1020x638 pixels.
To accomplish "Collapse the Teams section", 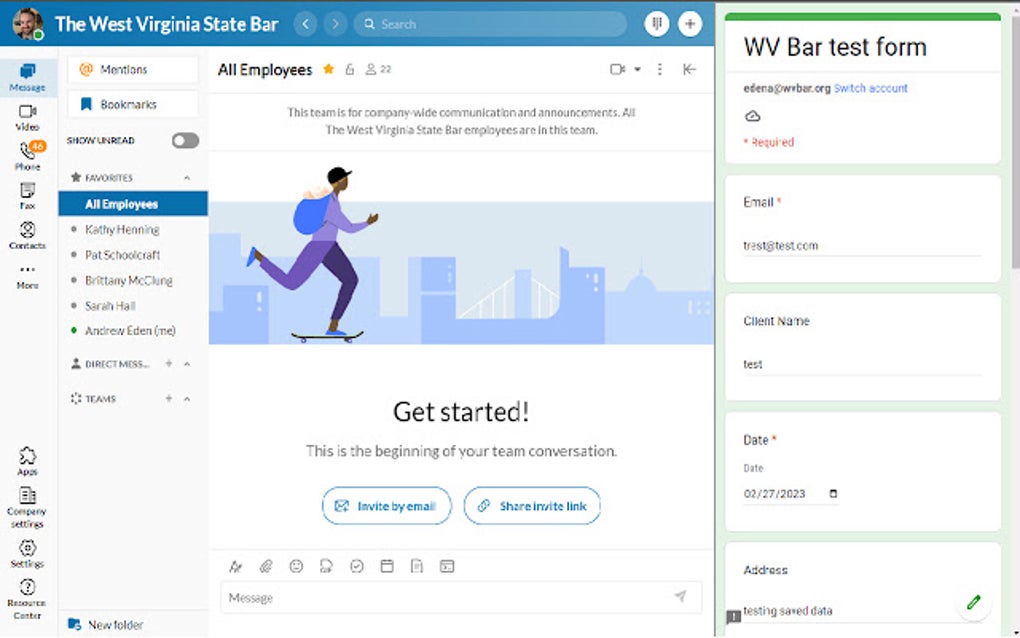I will pos(187,399).
